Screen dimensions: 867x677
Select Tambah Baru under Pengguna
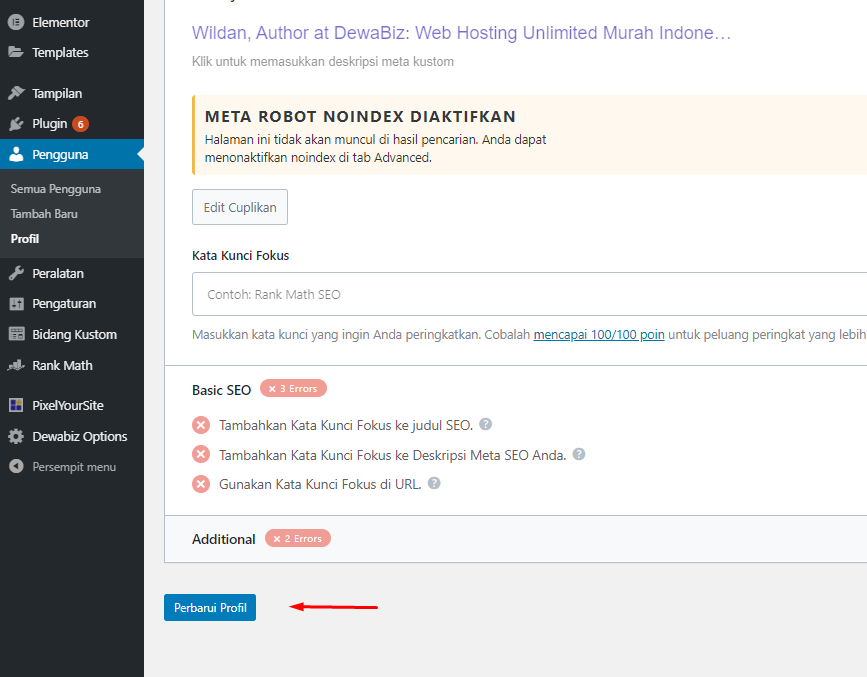pos(44,214)
